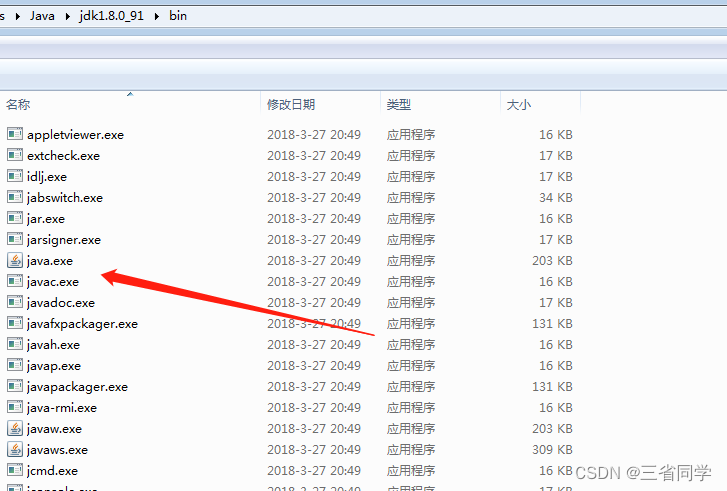The width and height of the screenshot is (727, 491).
Task: Select file name jabswitch.exe
Action: 65,198
